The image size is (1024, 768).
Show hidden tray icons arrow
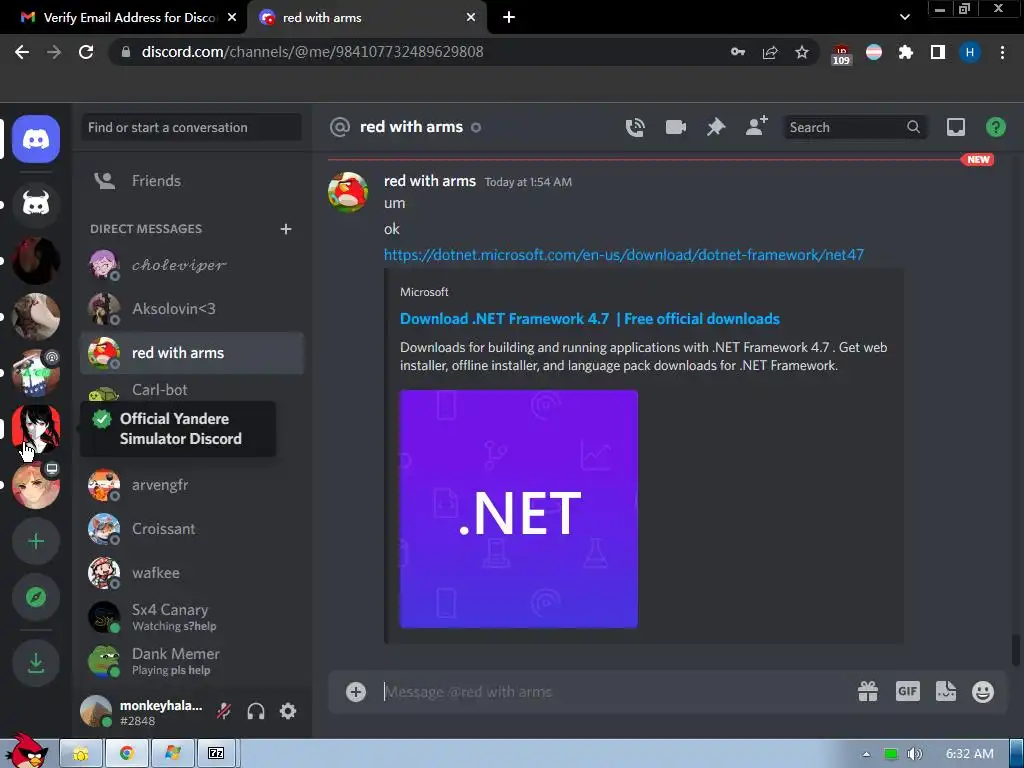click(x=866, y=754)
